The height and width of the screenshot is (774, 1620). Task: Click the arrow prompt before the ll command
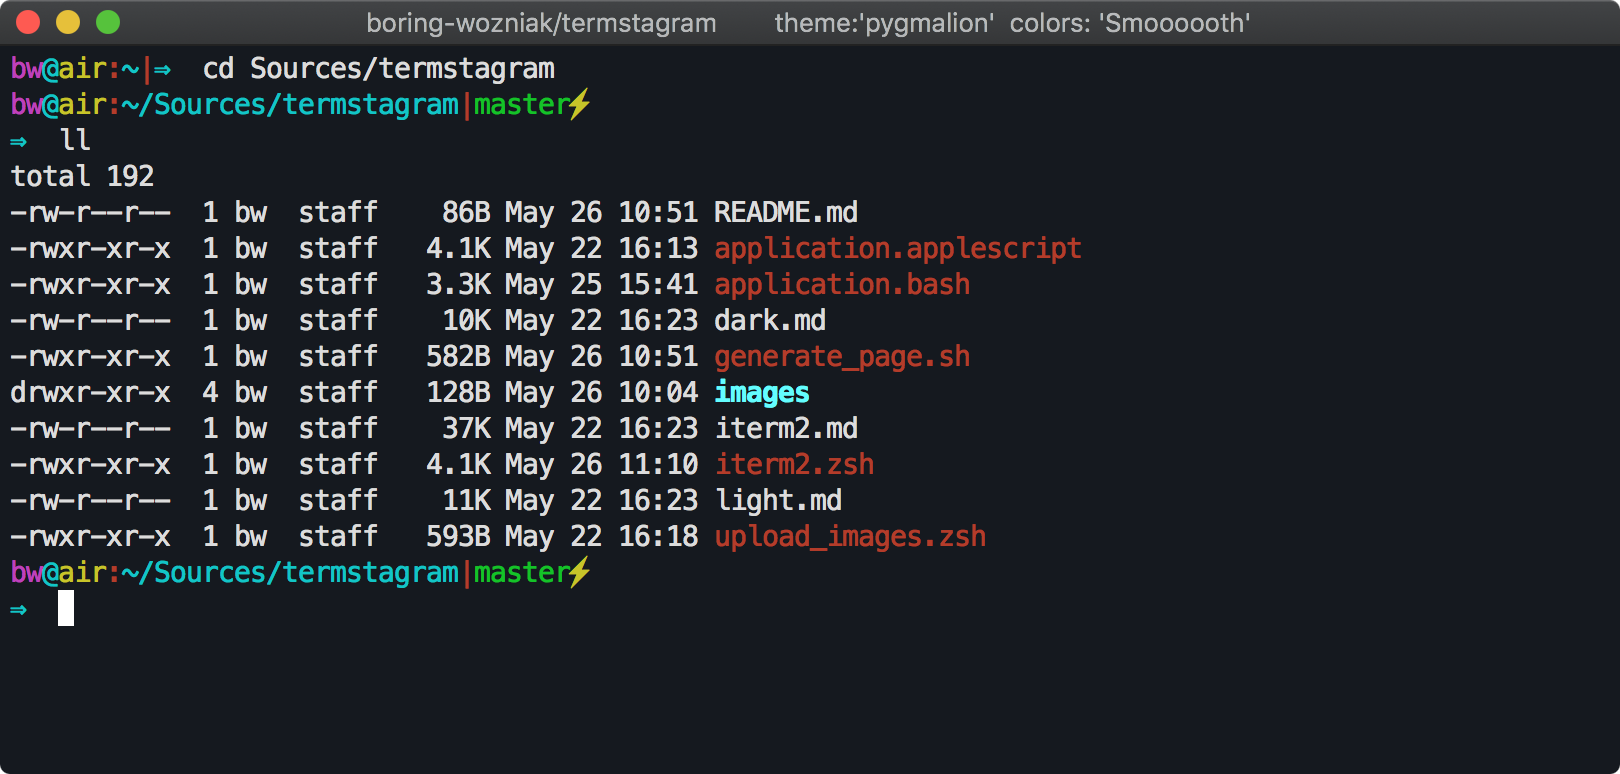[19, 141]
